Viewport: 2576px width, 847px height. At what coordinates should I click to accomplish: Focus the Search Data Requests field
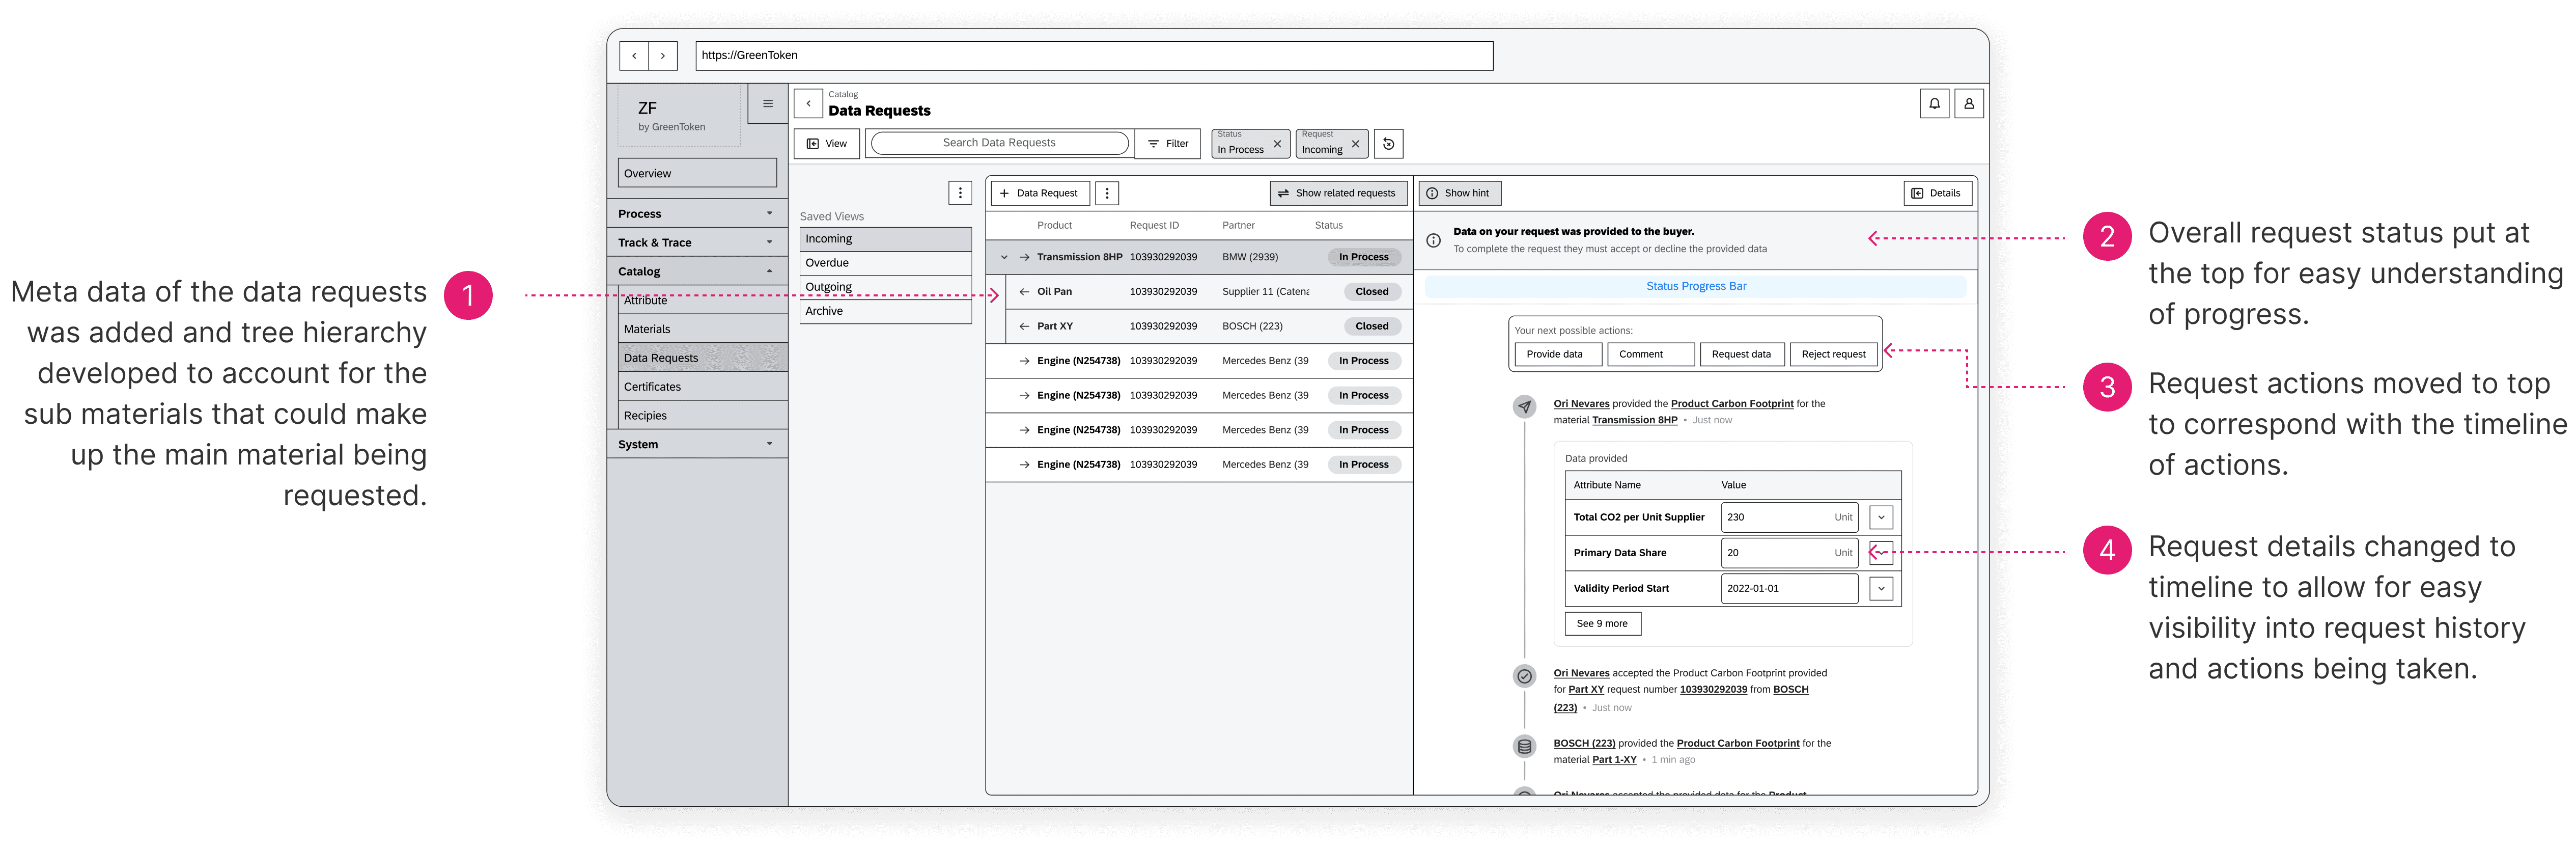(999, 144)
